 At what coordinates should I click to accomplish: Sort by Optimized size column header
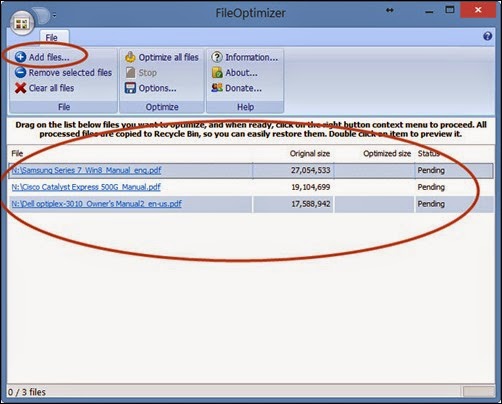point(387,153)
